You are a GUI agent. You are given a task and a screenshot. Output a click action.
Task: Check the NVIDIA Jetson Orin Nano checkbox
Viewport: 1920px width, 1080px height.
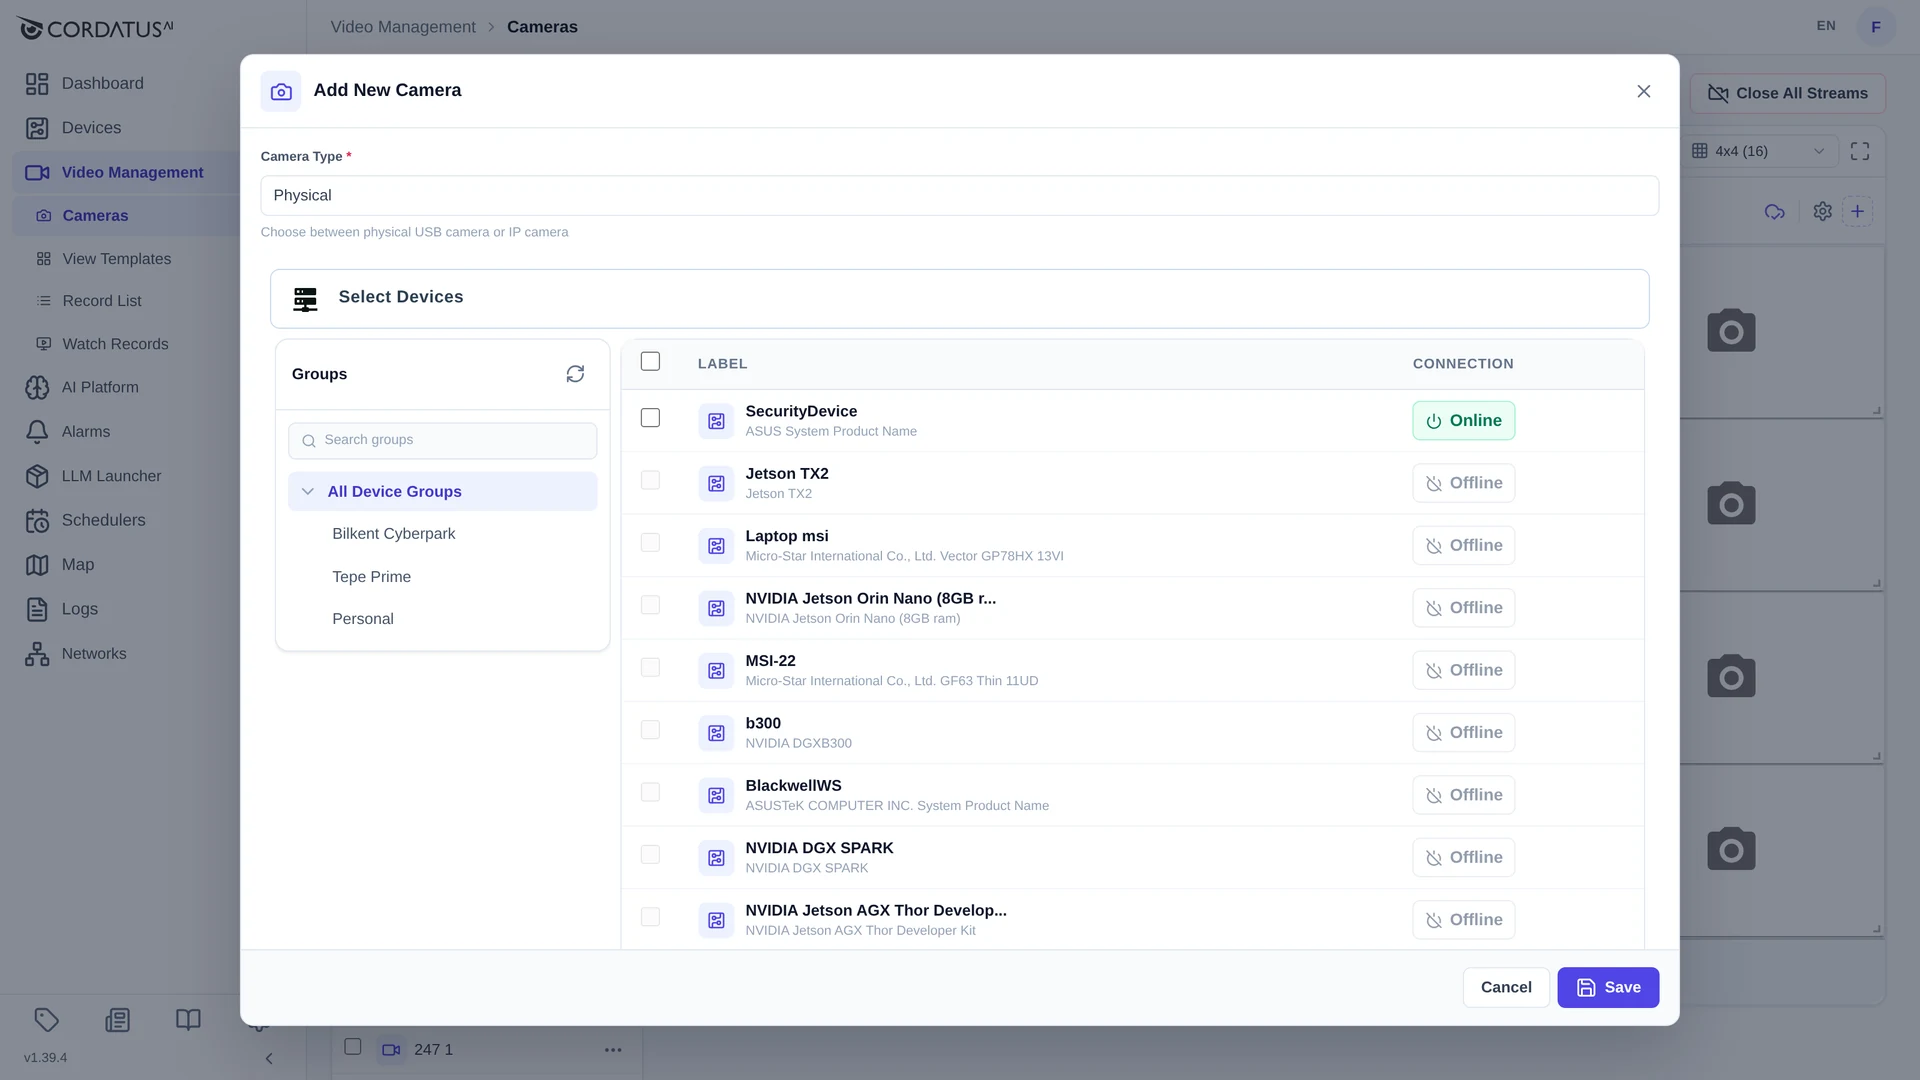(x=650, y=605)
